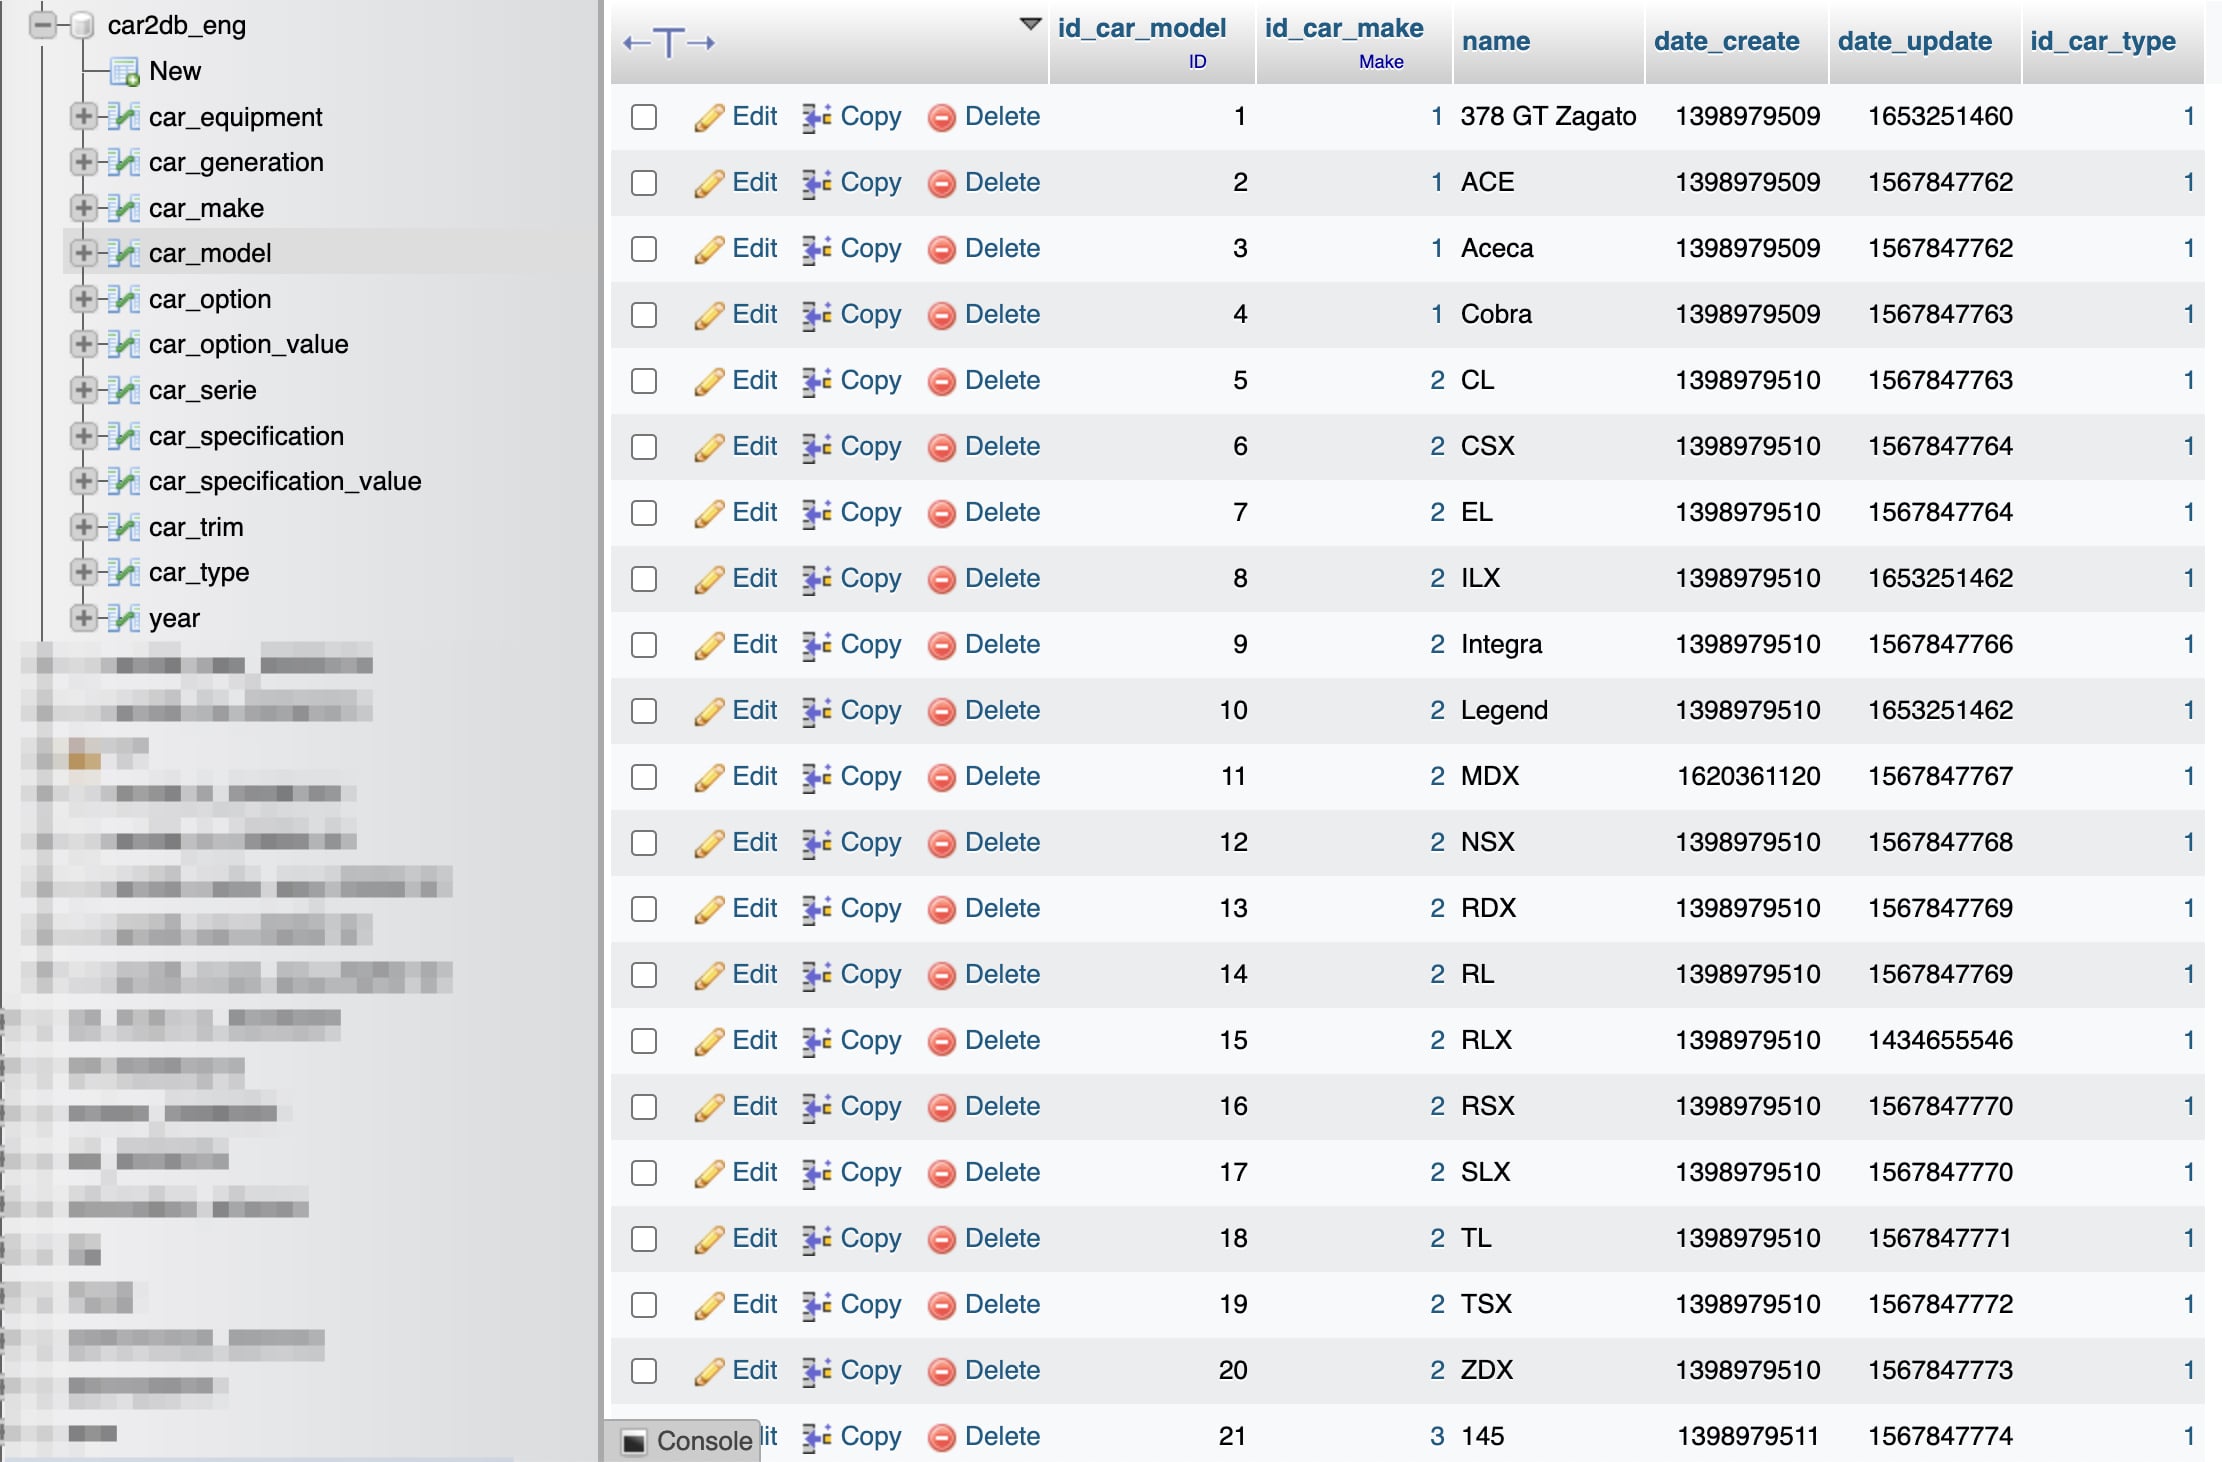Open the car_type table in tree
The width and height of the screenshot is (2222, 1462).
199,573
